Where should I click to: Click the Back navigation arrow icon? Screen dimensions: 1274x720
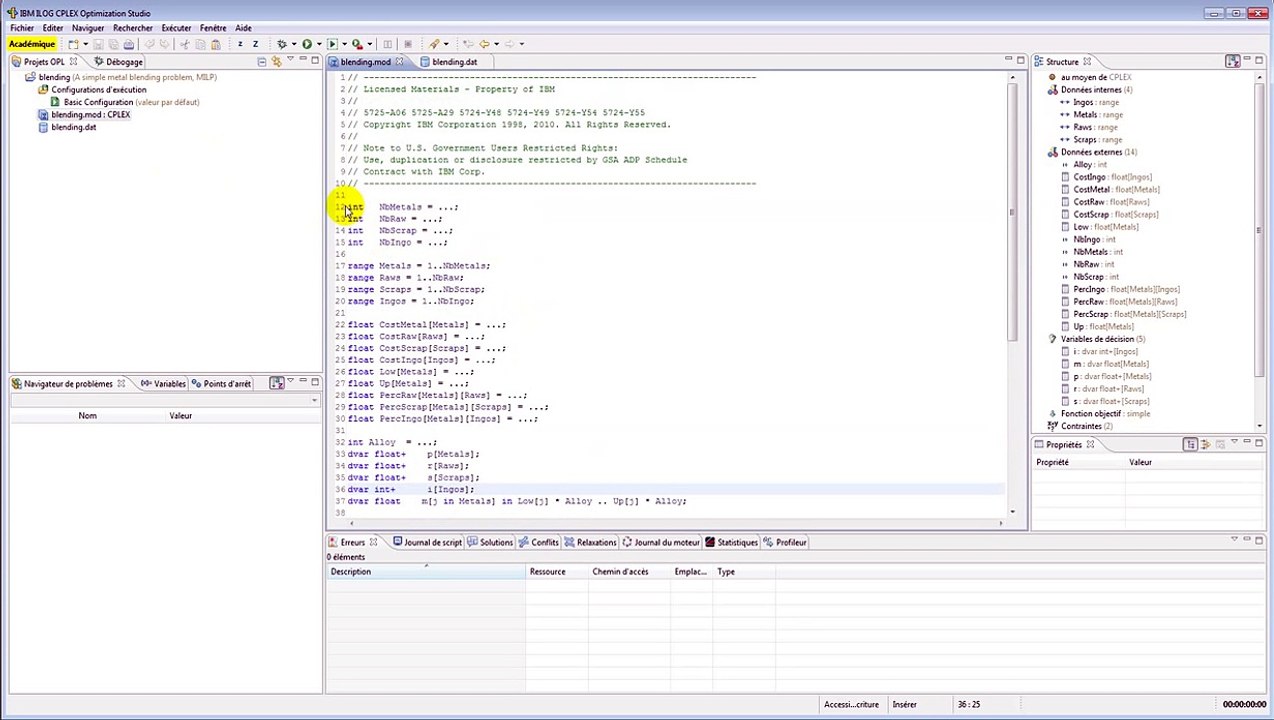pyautogui.click(x=484, y=44)
